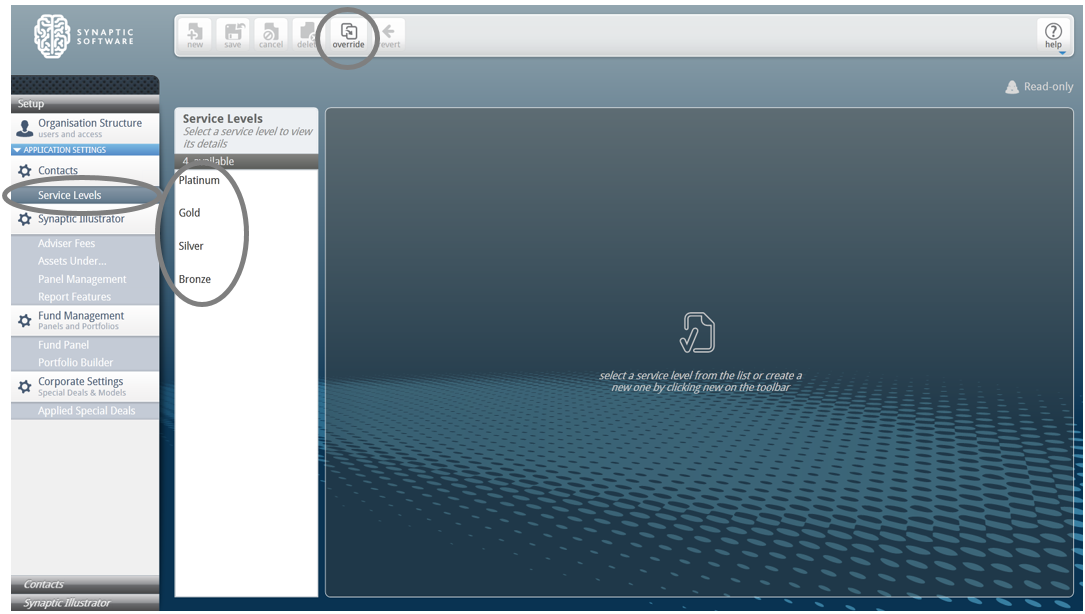
Task: Click the override toolbar button
Action: click(x=348, y=35)
